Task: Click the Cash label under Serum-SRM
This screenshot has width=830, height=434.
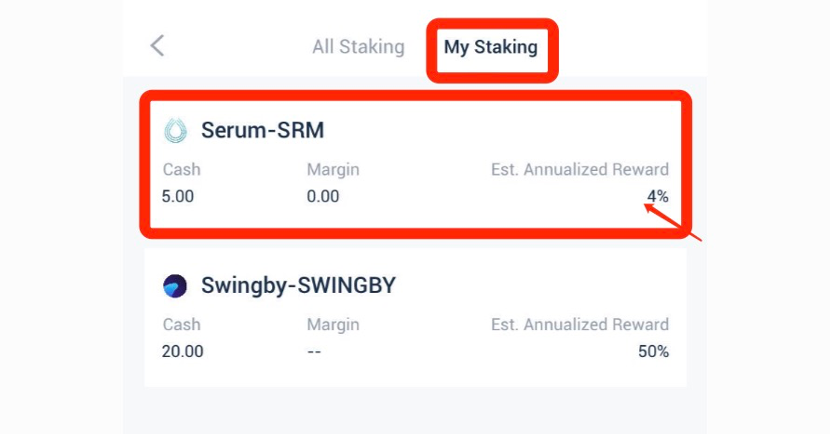Action: [181, 170]
